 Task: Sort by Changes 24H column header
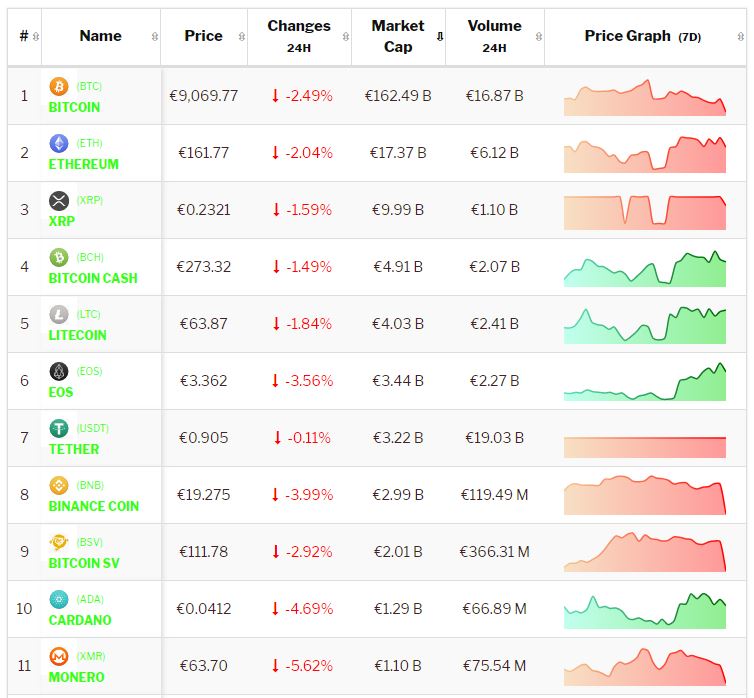click(298, 36)
